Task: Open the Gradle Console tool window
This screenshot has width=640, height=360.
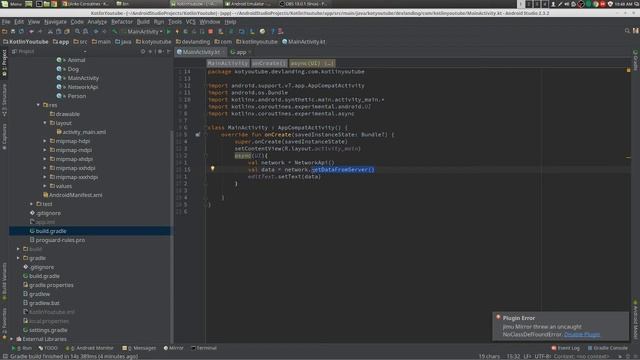Action: tap(608, 348)
